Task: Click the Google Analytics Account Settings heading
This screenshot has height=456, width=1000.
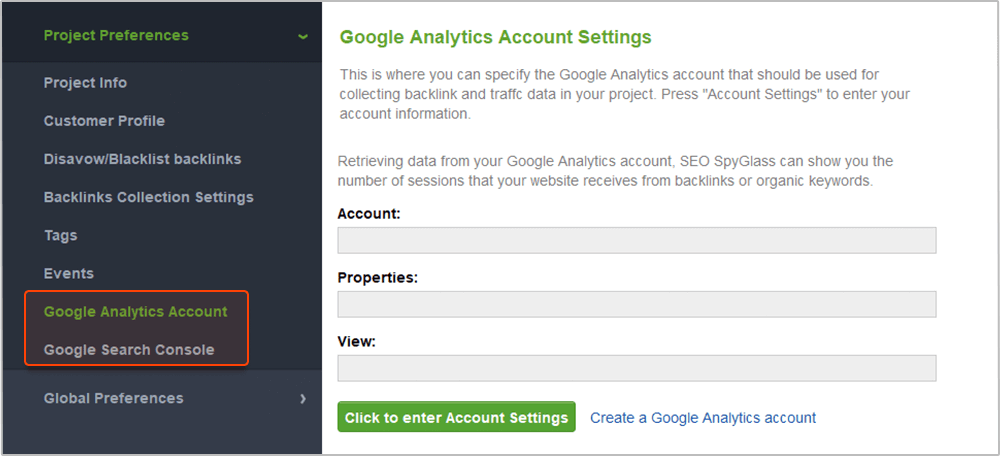Action: point(496,37)
